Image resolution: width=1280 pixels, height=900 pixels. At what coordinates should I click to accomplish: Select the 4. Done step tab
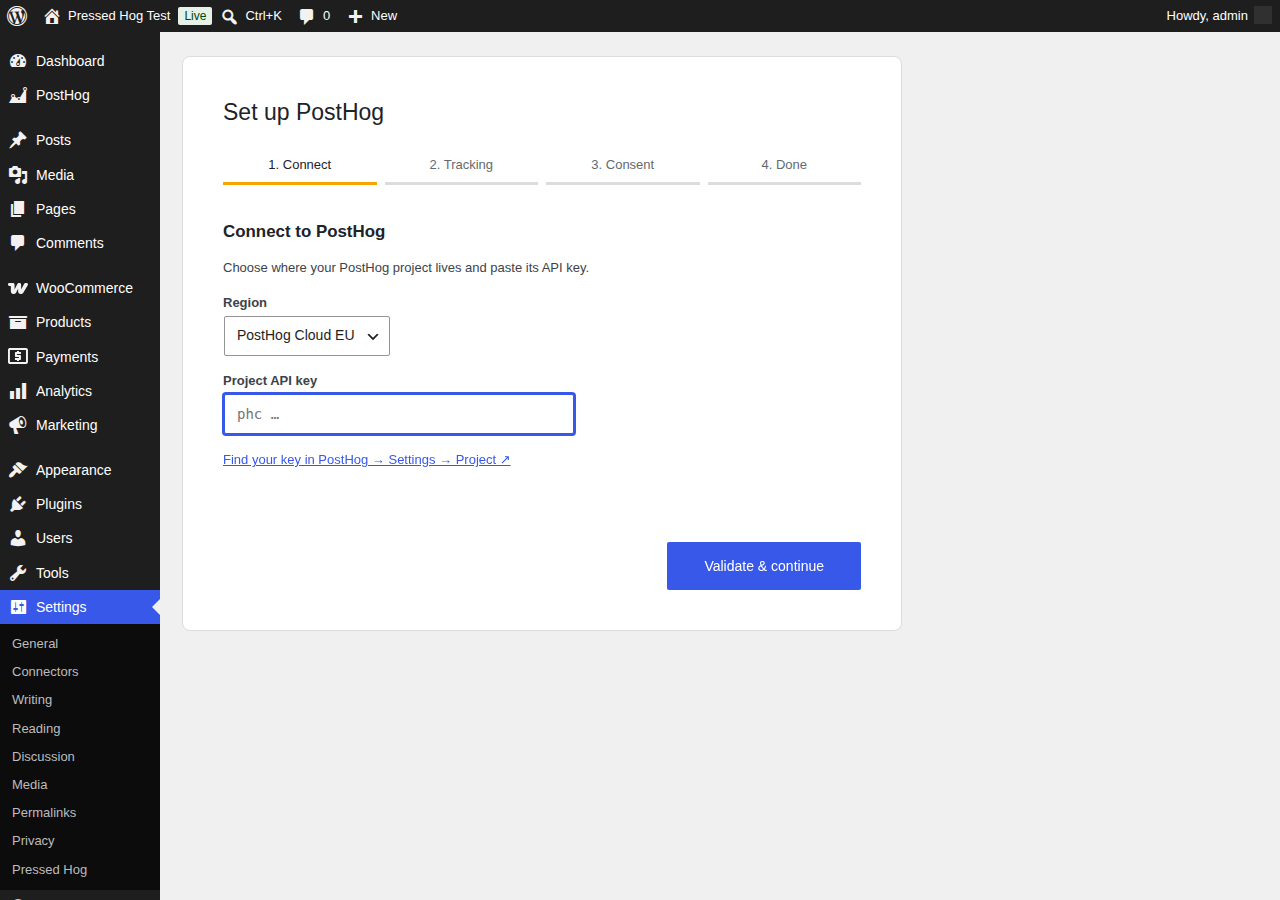pyautogui.click(x=784, y=166)
